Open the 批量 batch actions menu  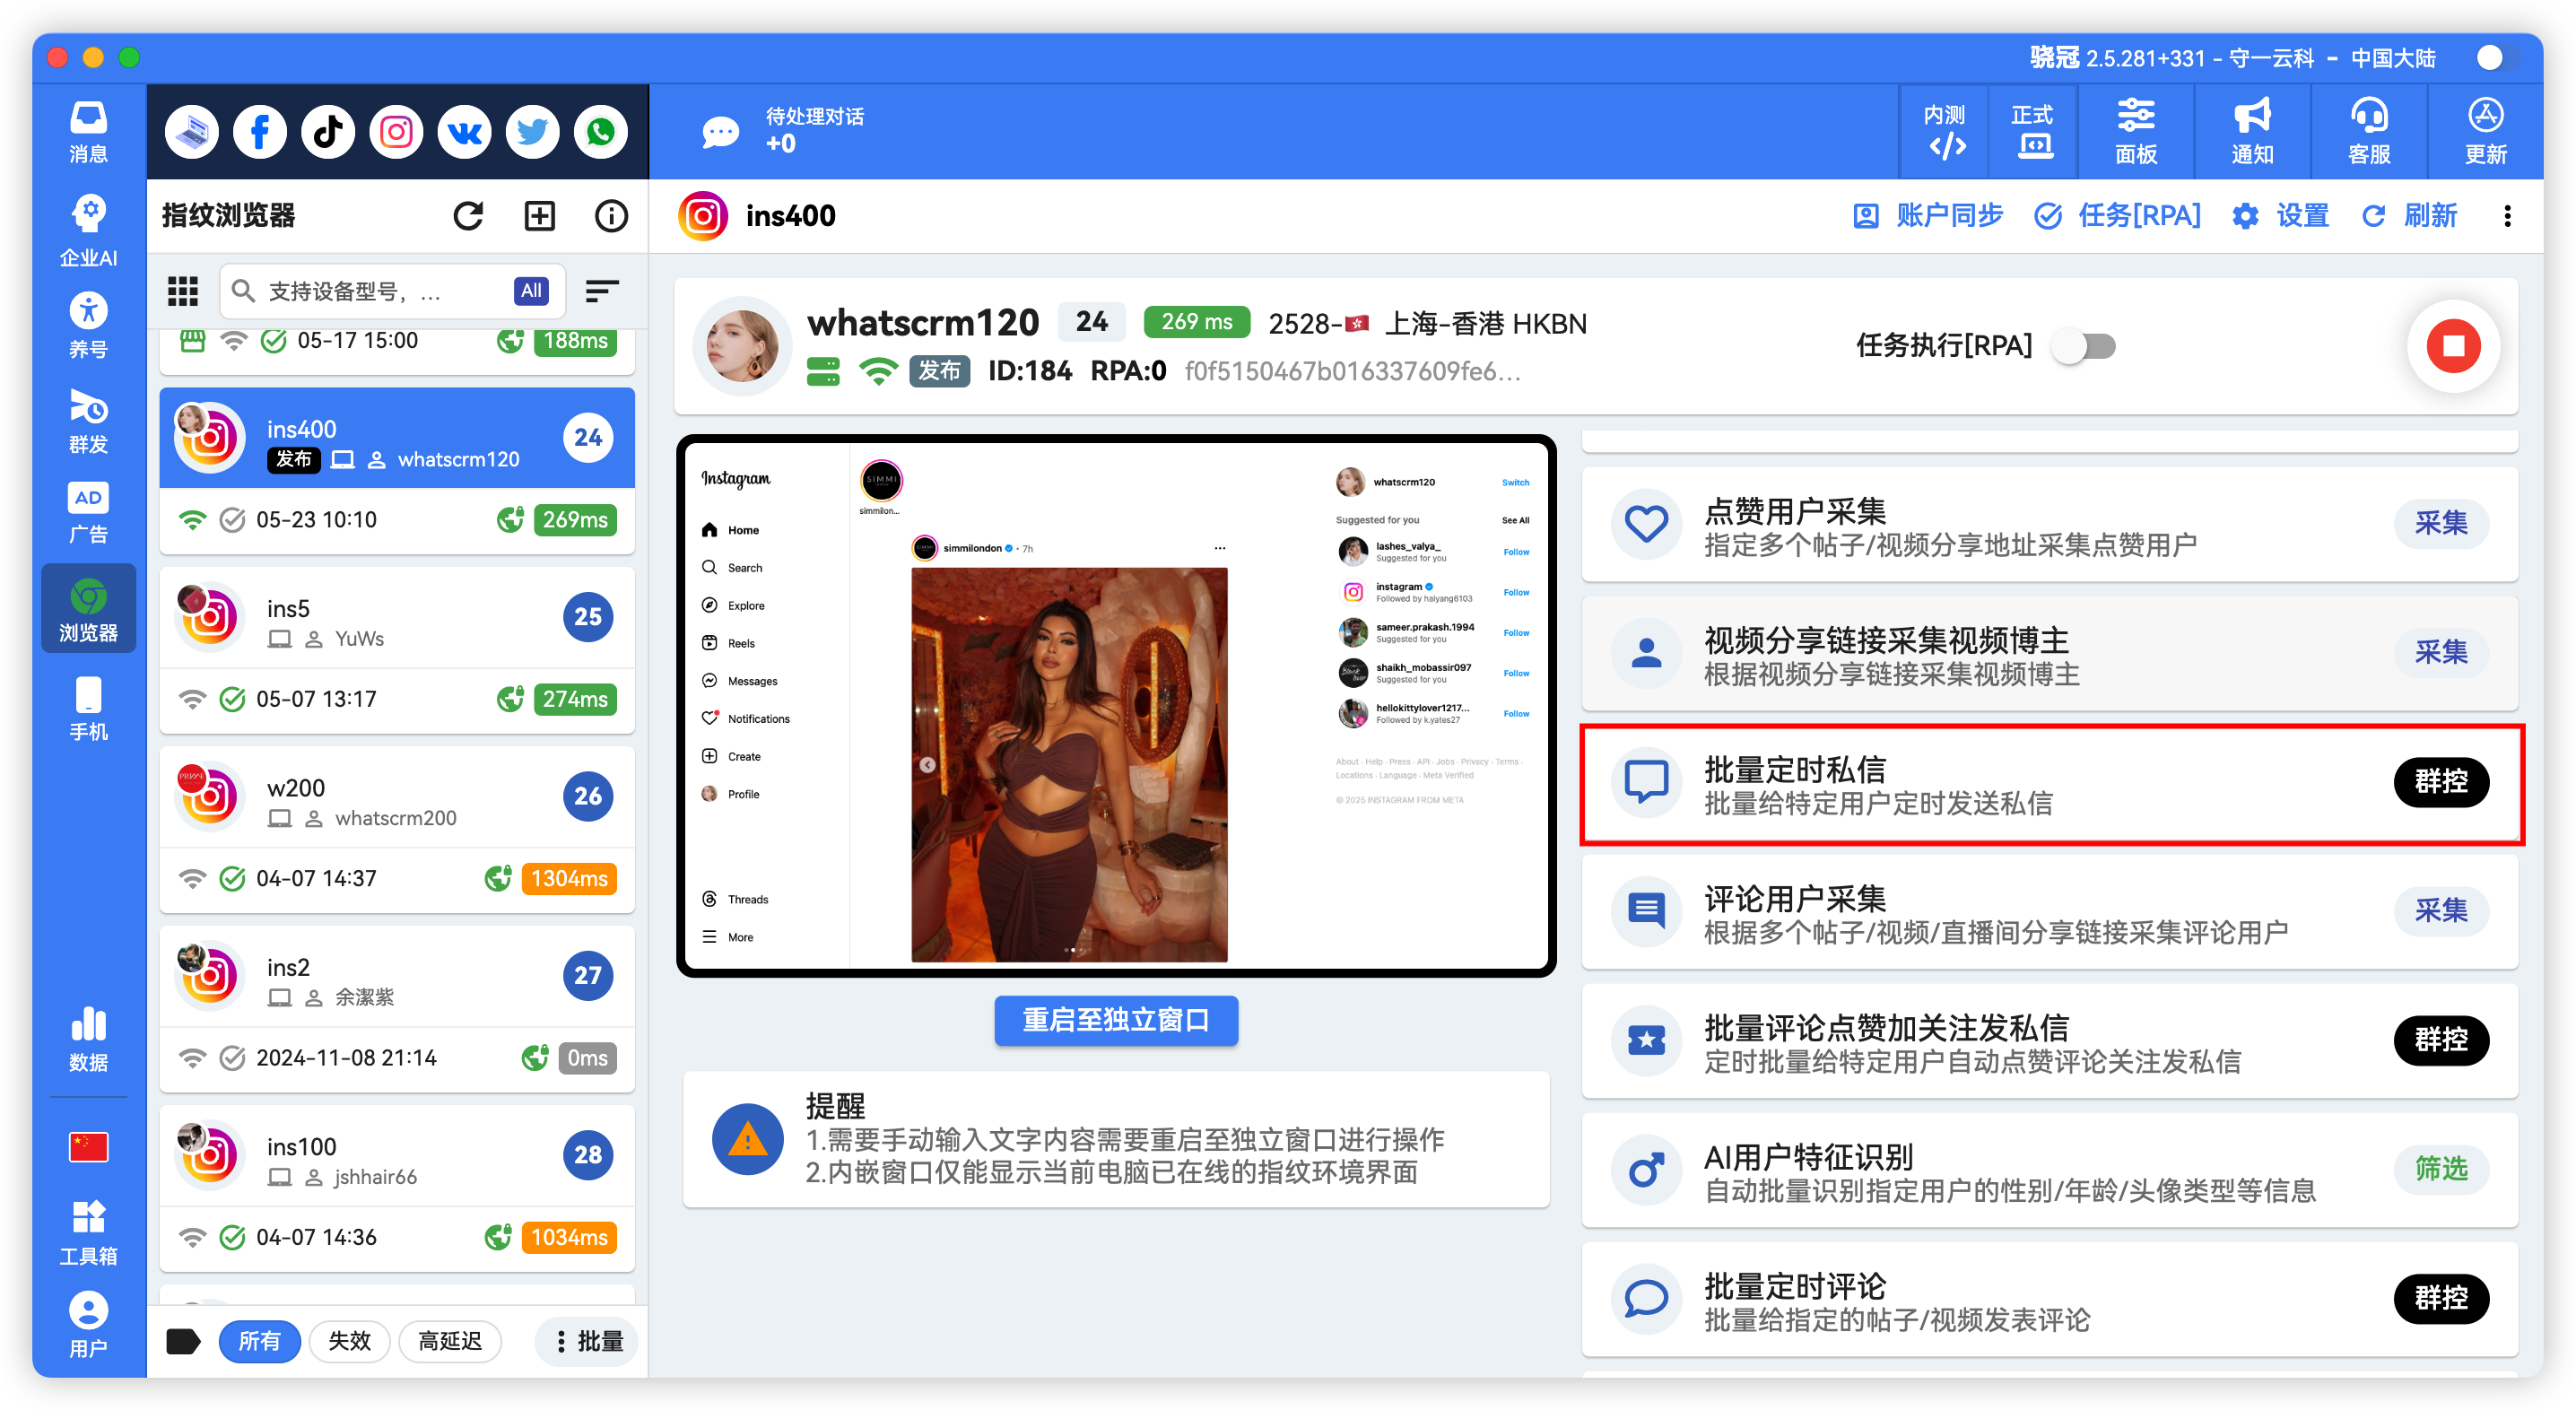(587, 1341)
